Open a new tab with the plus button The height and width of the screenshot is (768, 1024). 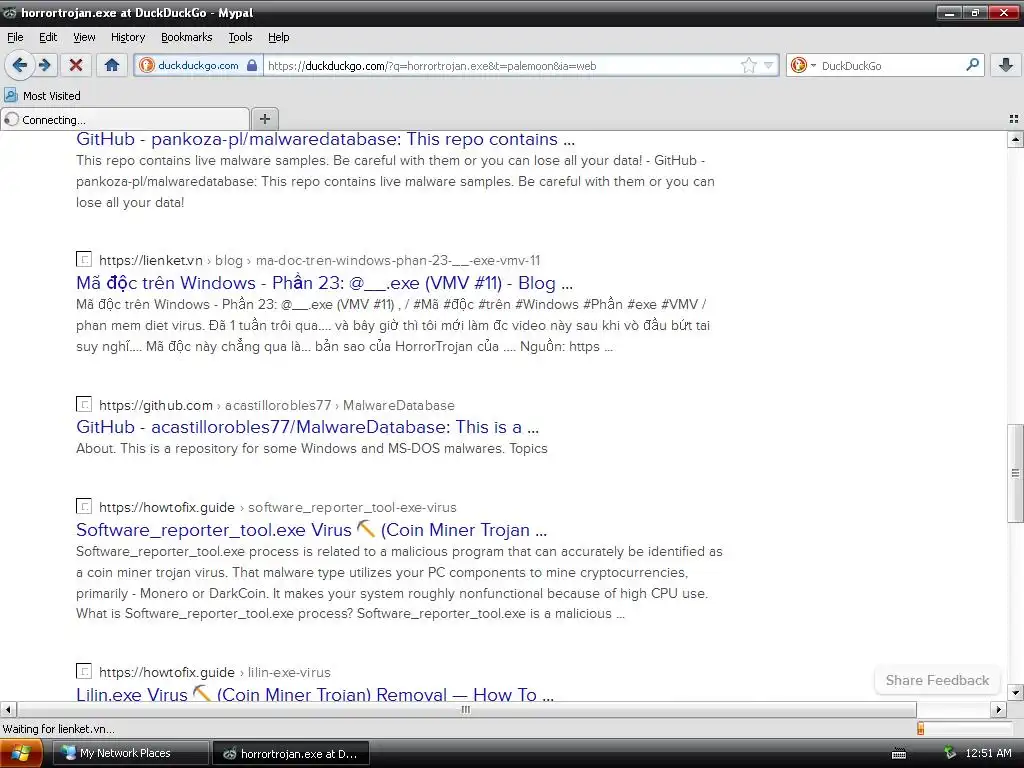264,119
